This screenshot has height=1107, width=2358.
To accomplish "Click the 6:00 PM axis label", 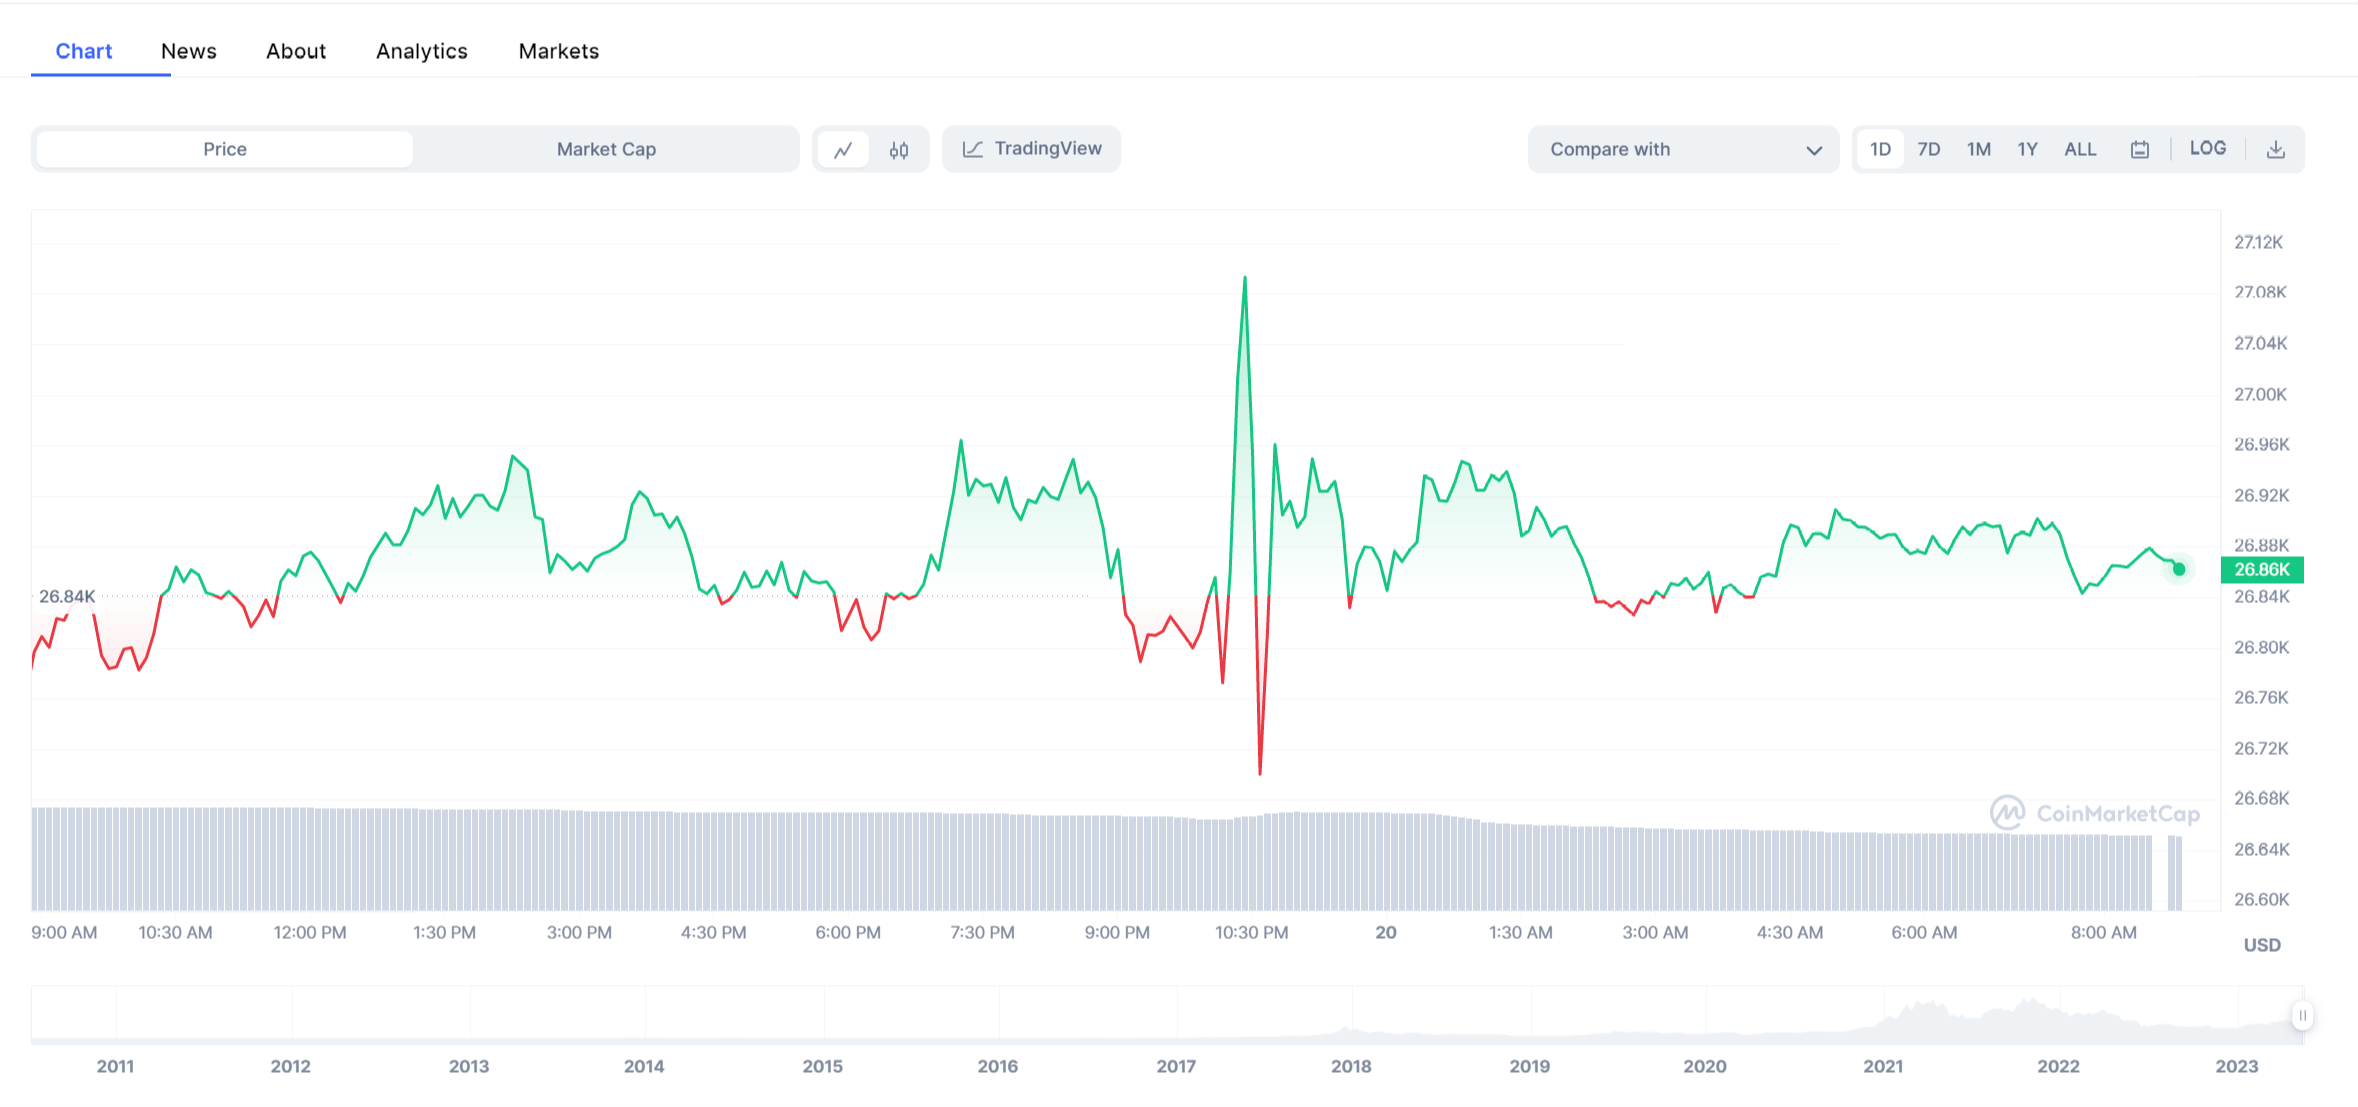I will (848, 933).
